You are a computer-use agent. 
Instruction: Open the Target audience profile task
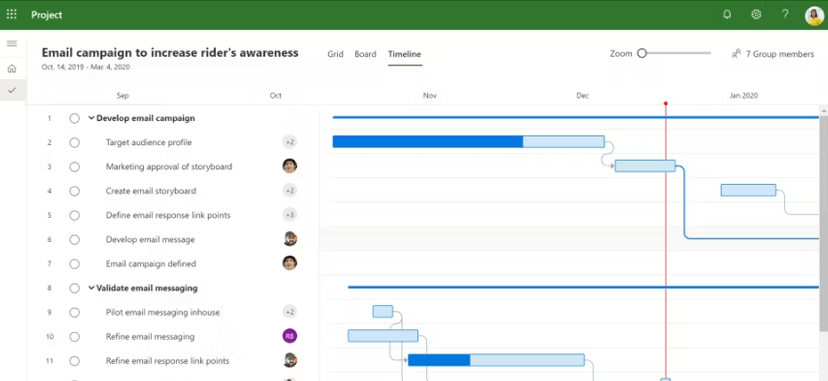pyautogui.click(x=148, y=142)
